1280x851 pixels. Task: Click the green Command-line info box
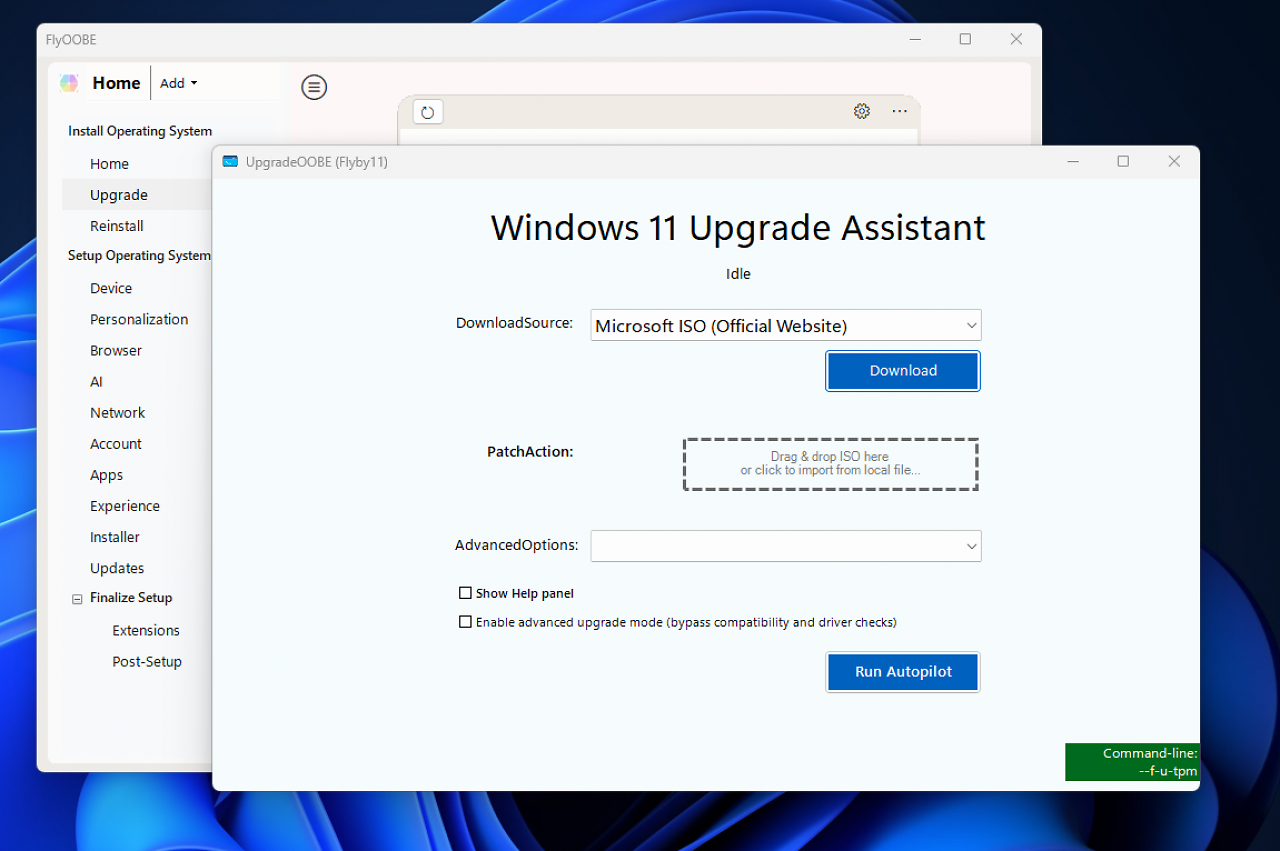tap(1132, 762)
